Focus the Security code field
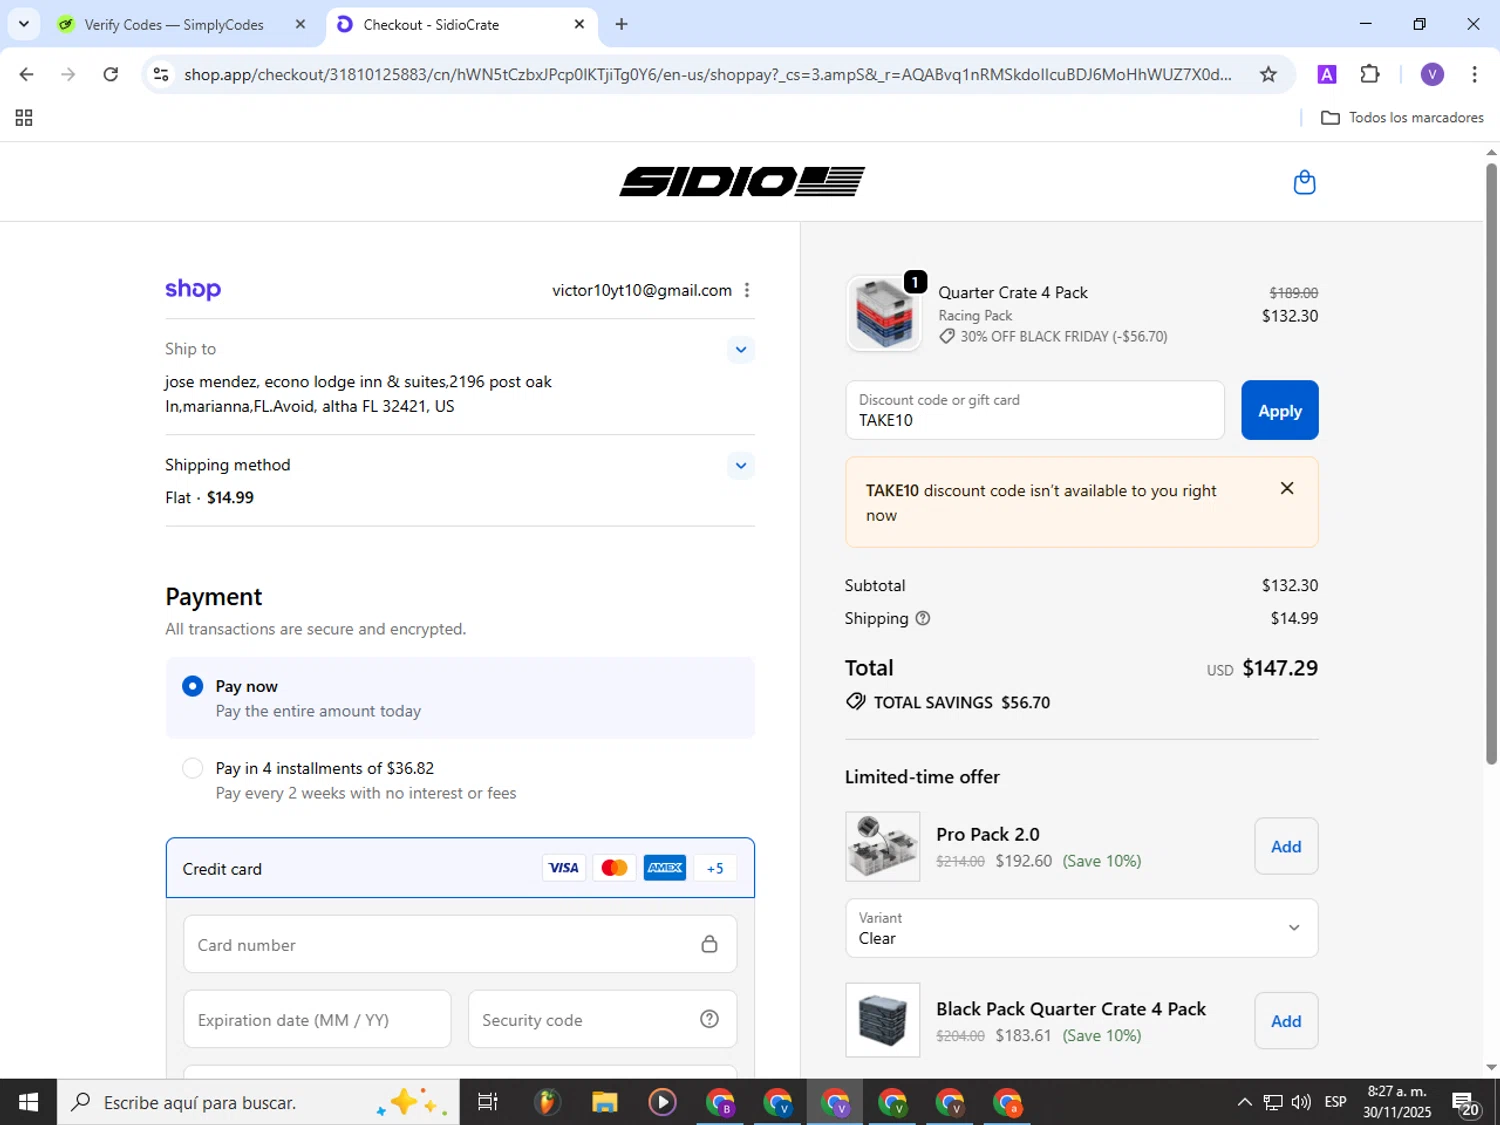This screenshot has height=1125, width=1500. (602, 1019)
